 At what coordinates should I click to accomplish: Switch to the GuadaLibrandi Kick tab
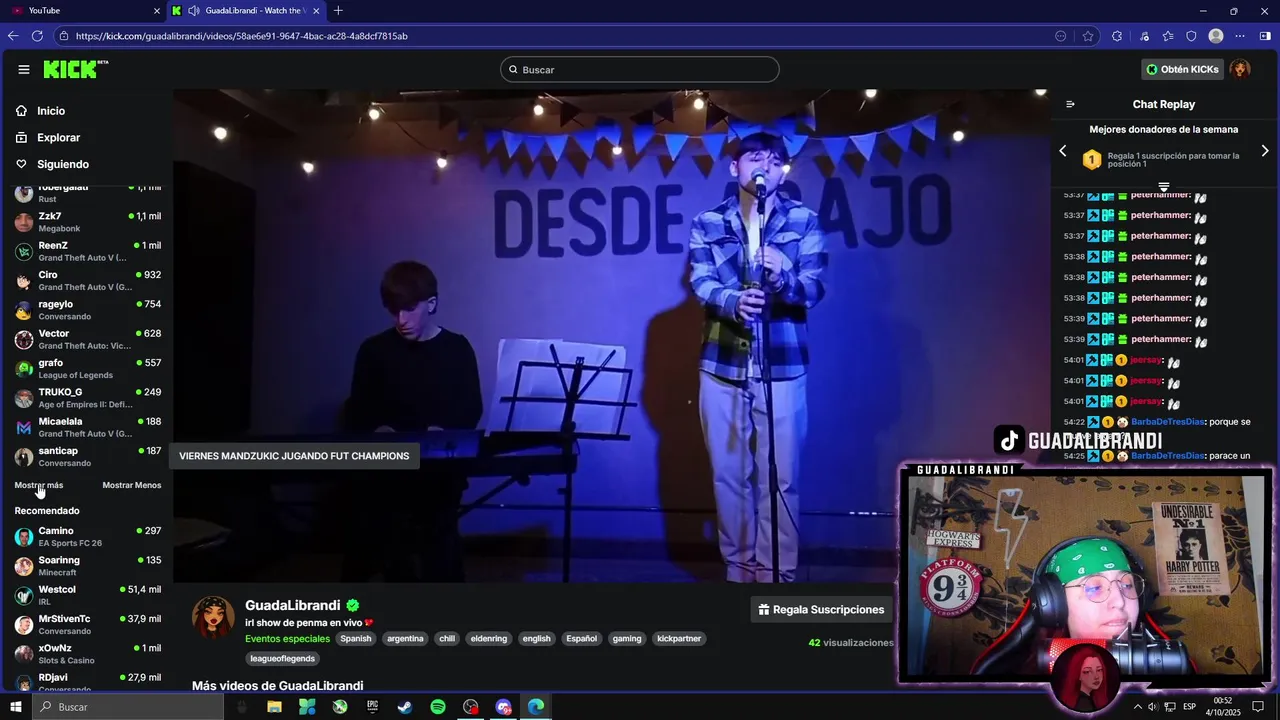244,10
